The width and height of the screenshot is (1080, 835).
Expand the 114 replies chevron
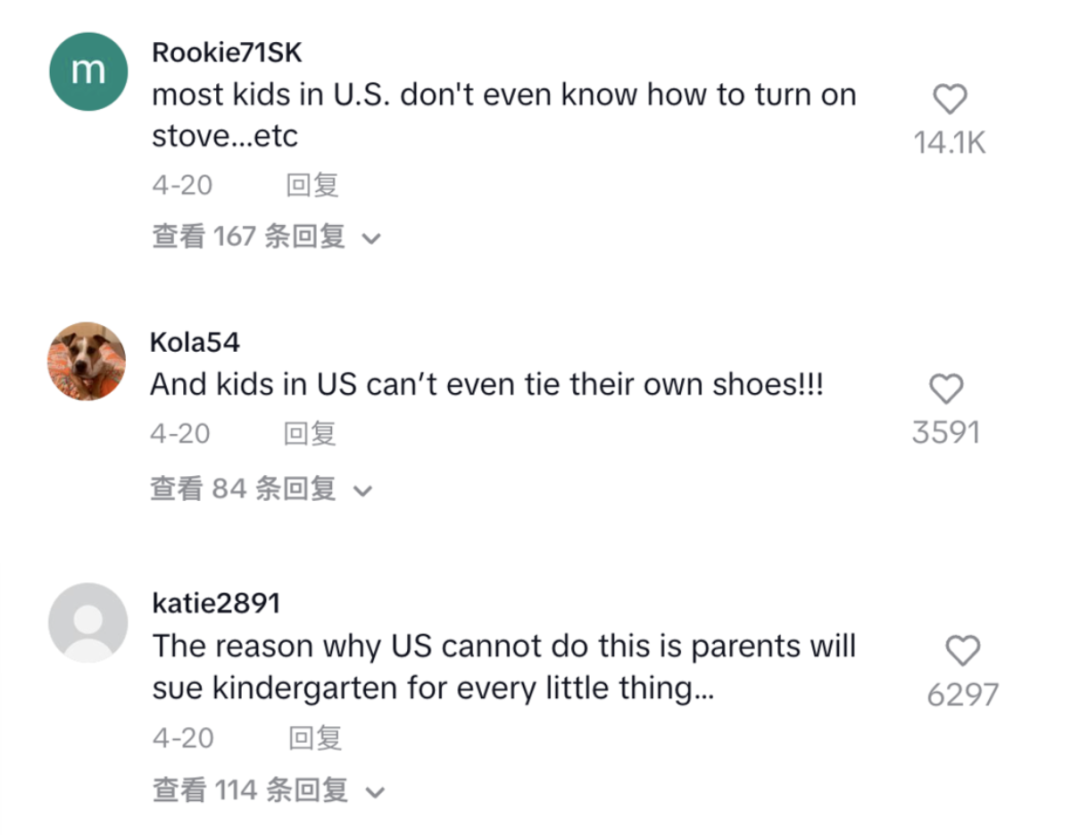(x=375, y=793)
